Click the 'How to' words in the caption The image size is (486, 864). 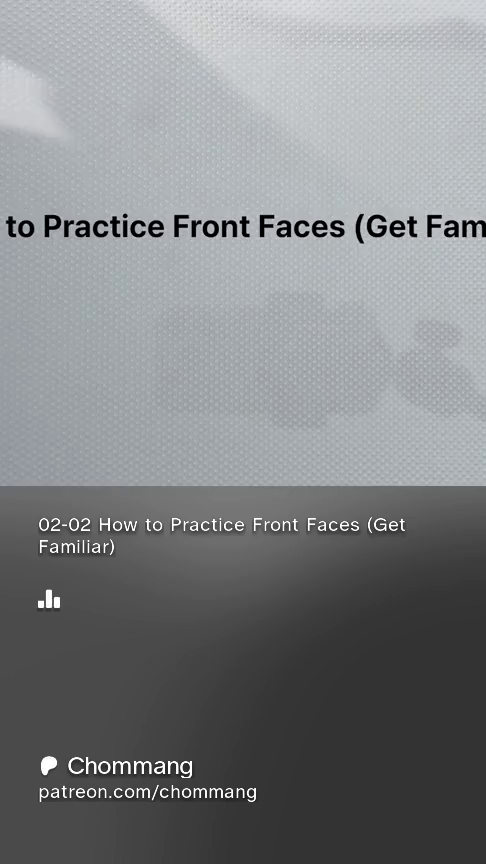coord(131,525)
